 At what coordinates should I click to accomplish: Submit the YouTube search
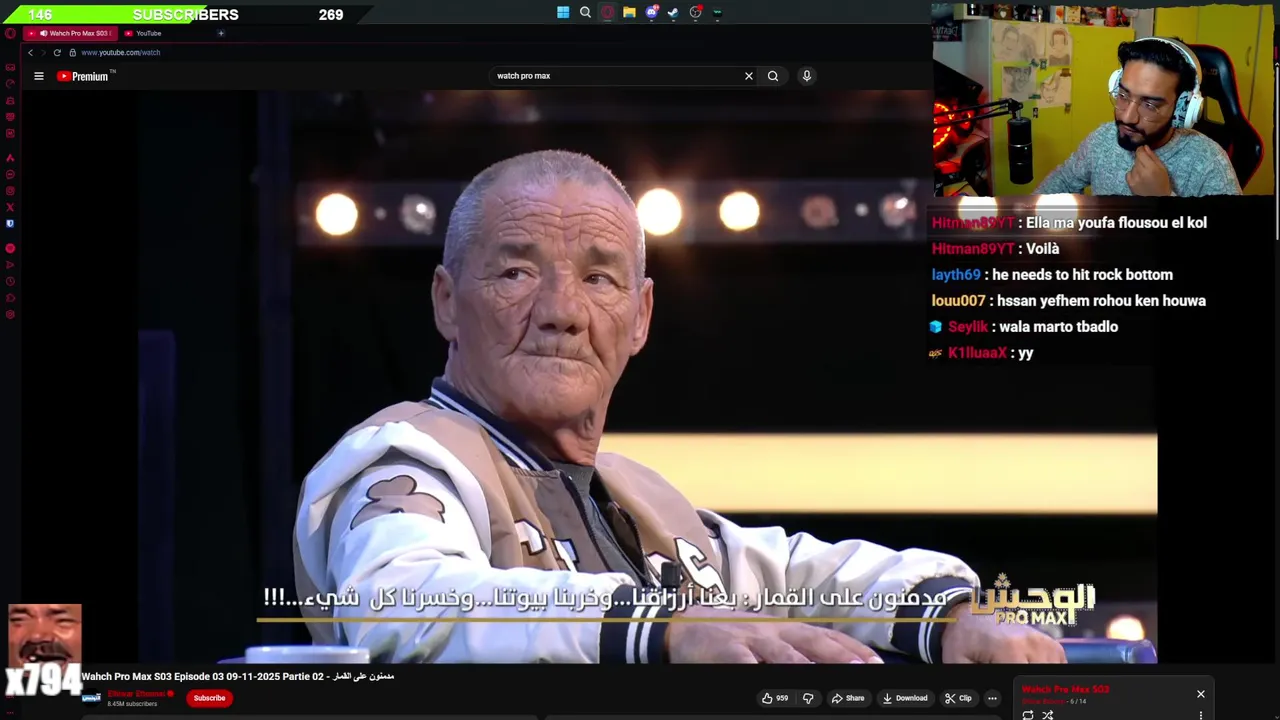pos(772,76)
